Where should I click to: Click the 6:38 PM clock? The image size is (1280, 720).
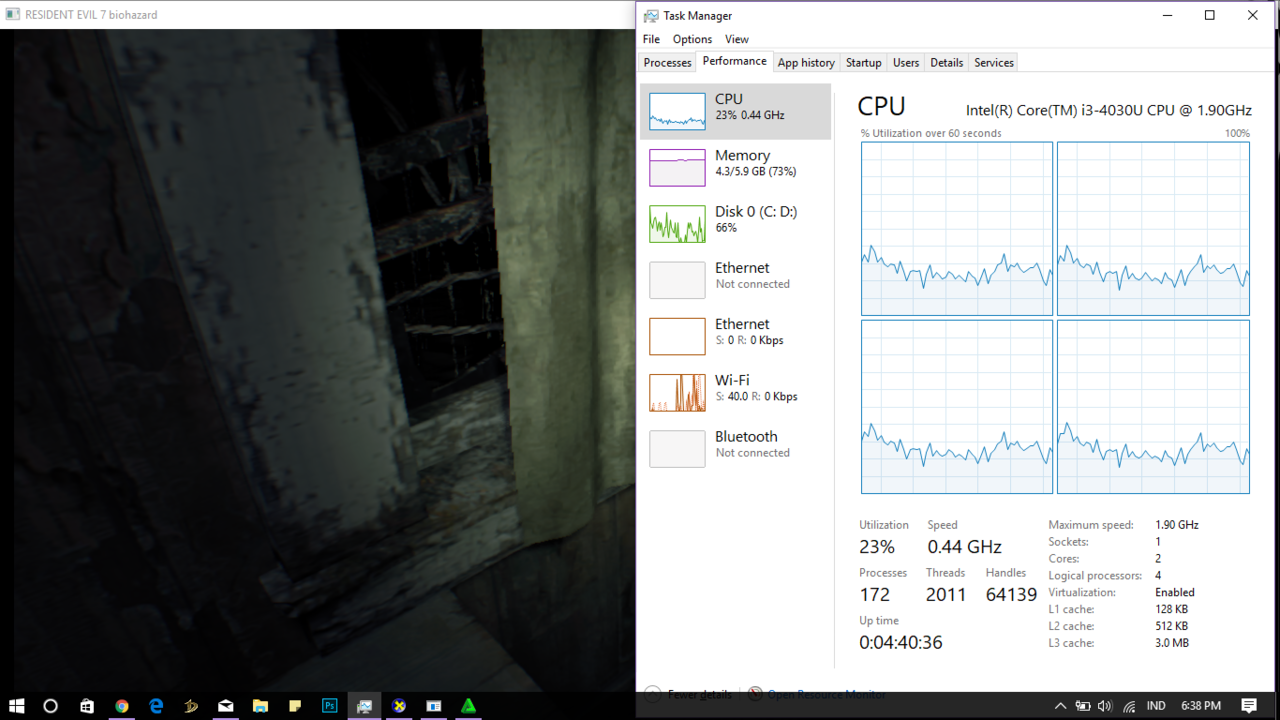pyautogui.click(x=1201, y=706)
